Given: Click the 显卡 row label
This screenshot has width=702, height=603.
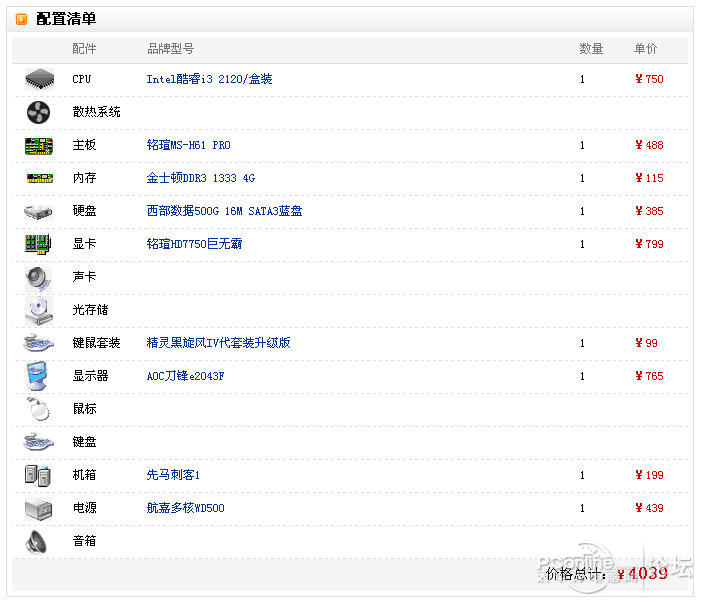Looking at the screenshot, I should click(84, 244).
